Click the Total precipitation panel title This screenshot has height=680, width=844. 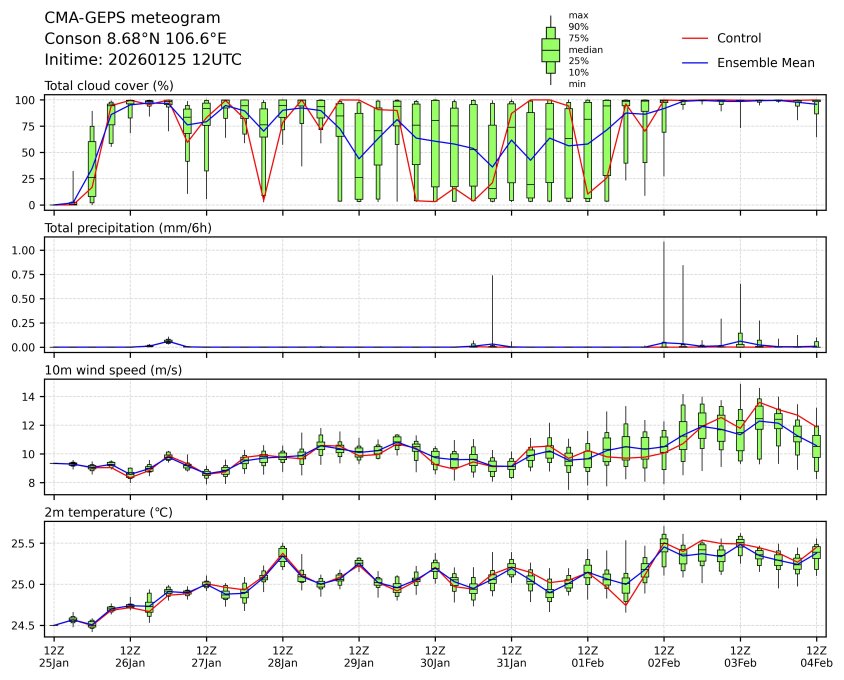pyautogui.click(x=128, y=228)
